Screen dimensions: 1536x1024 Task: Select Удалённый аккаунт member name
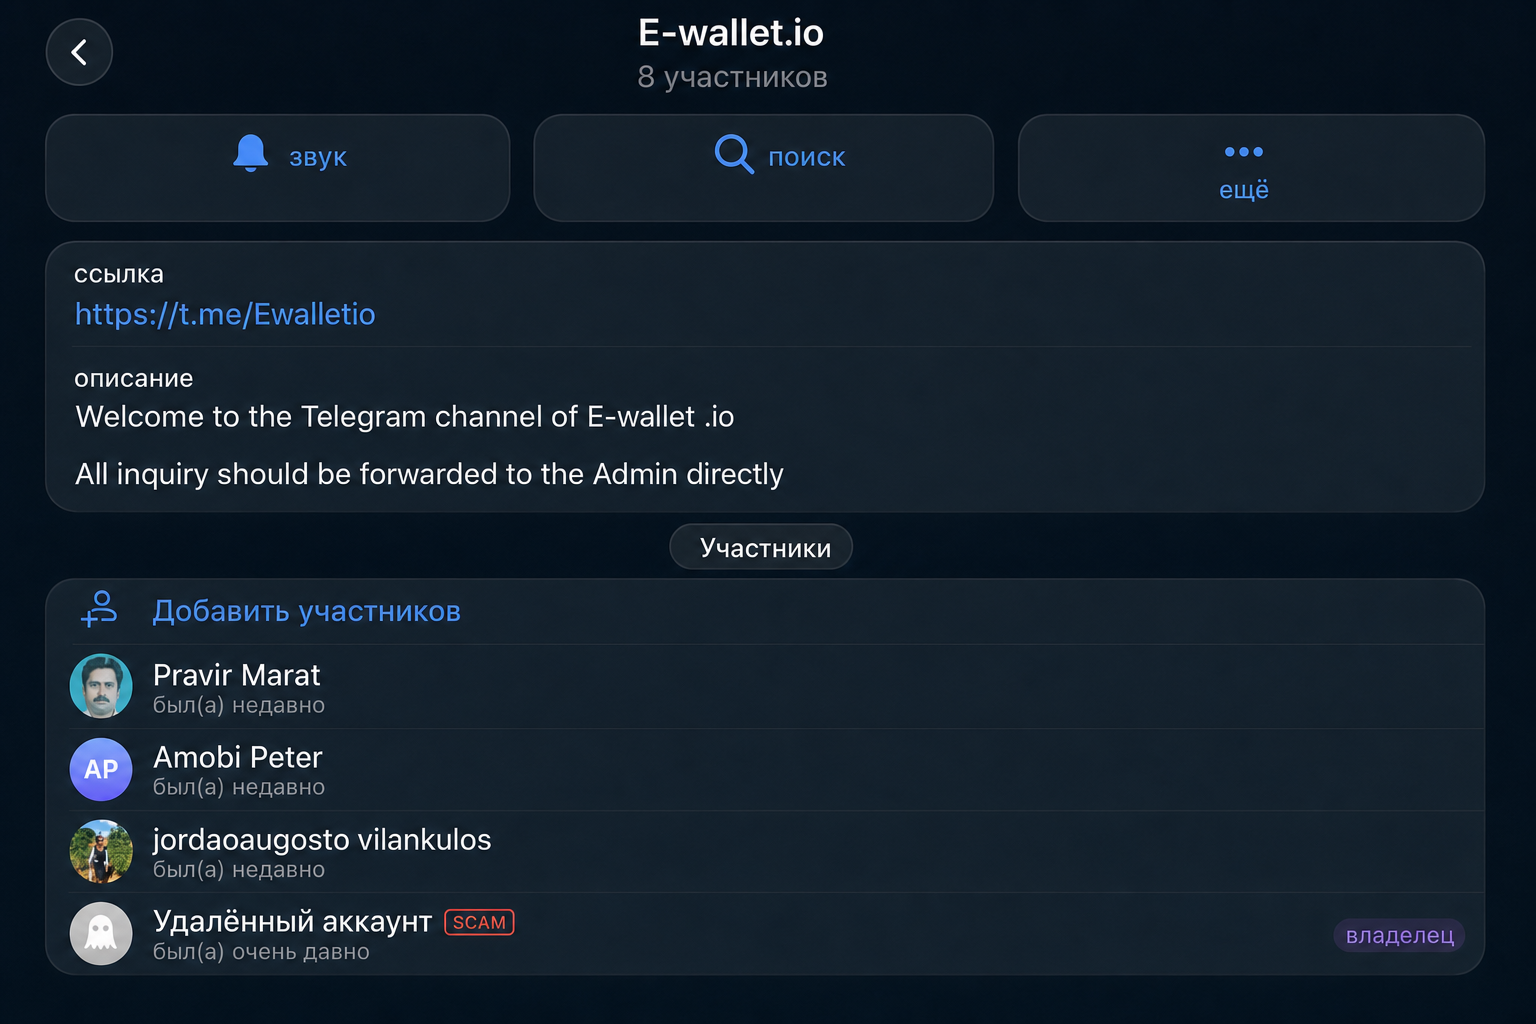[x=292, y=921]
